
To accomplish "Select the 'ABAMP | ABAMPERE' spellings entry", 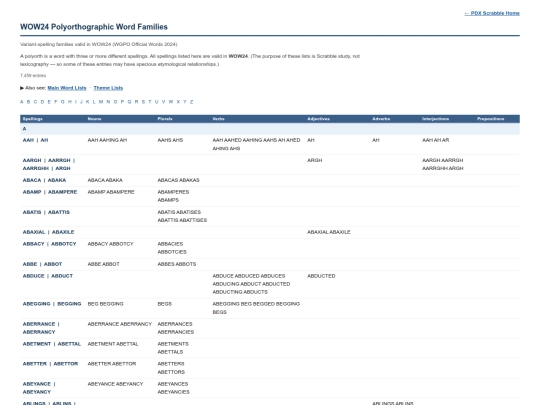I will [x=50, y=192].
